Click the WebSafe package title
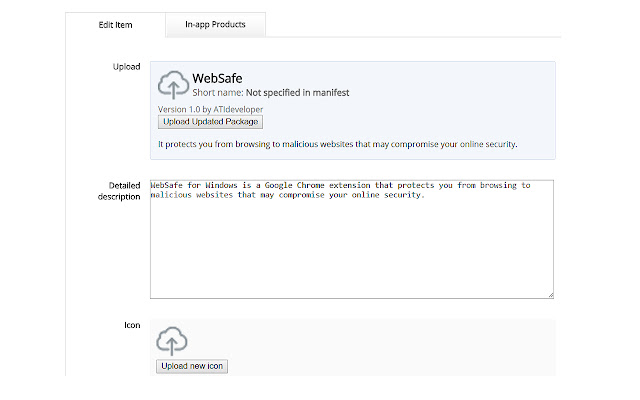This screenshot has width=640, height=400. coord(217,77)
